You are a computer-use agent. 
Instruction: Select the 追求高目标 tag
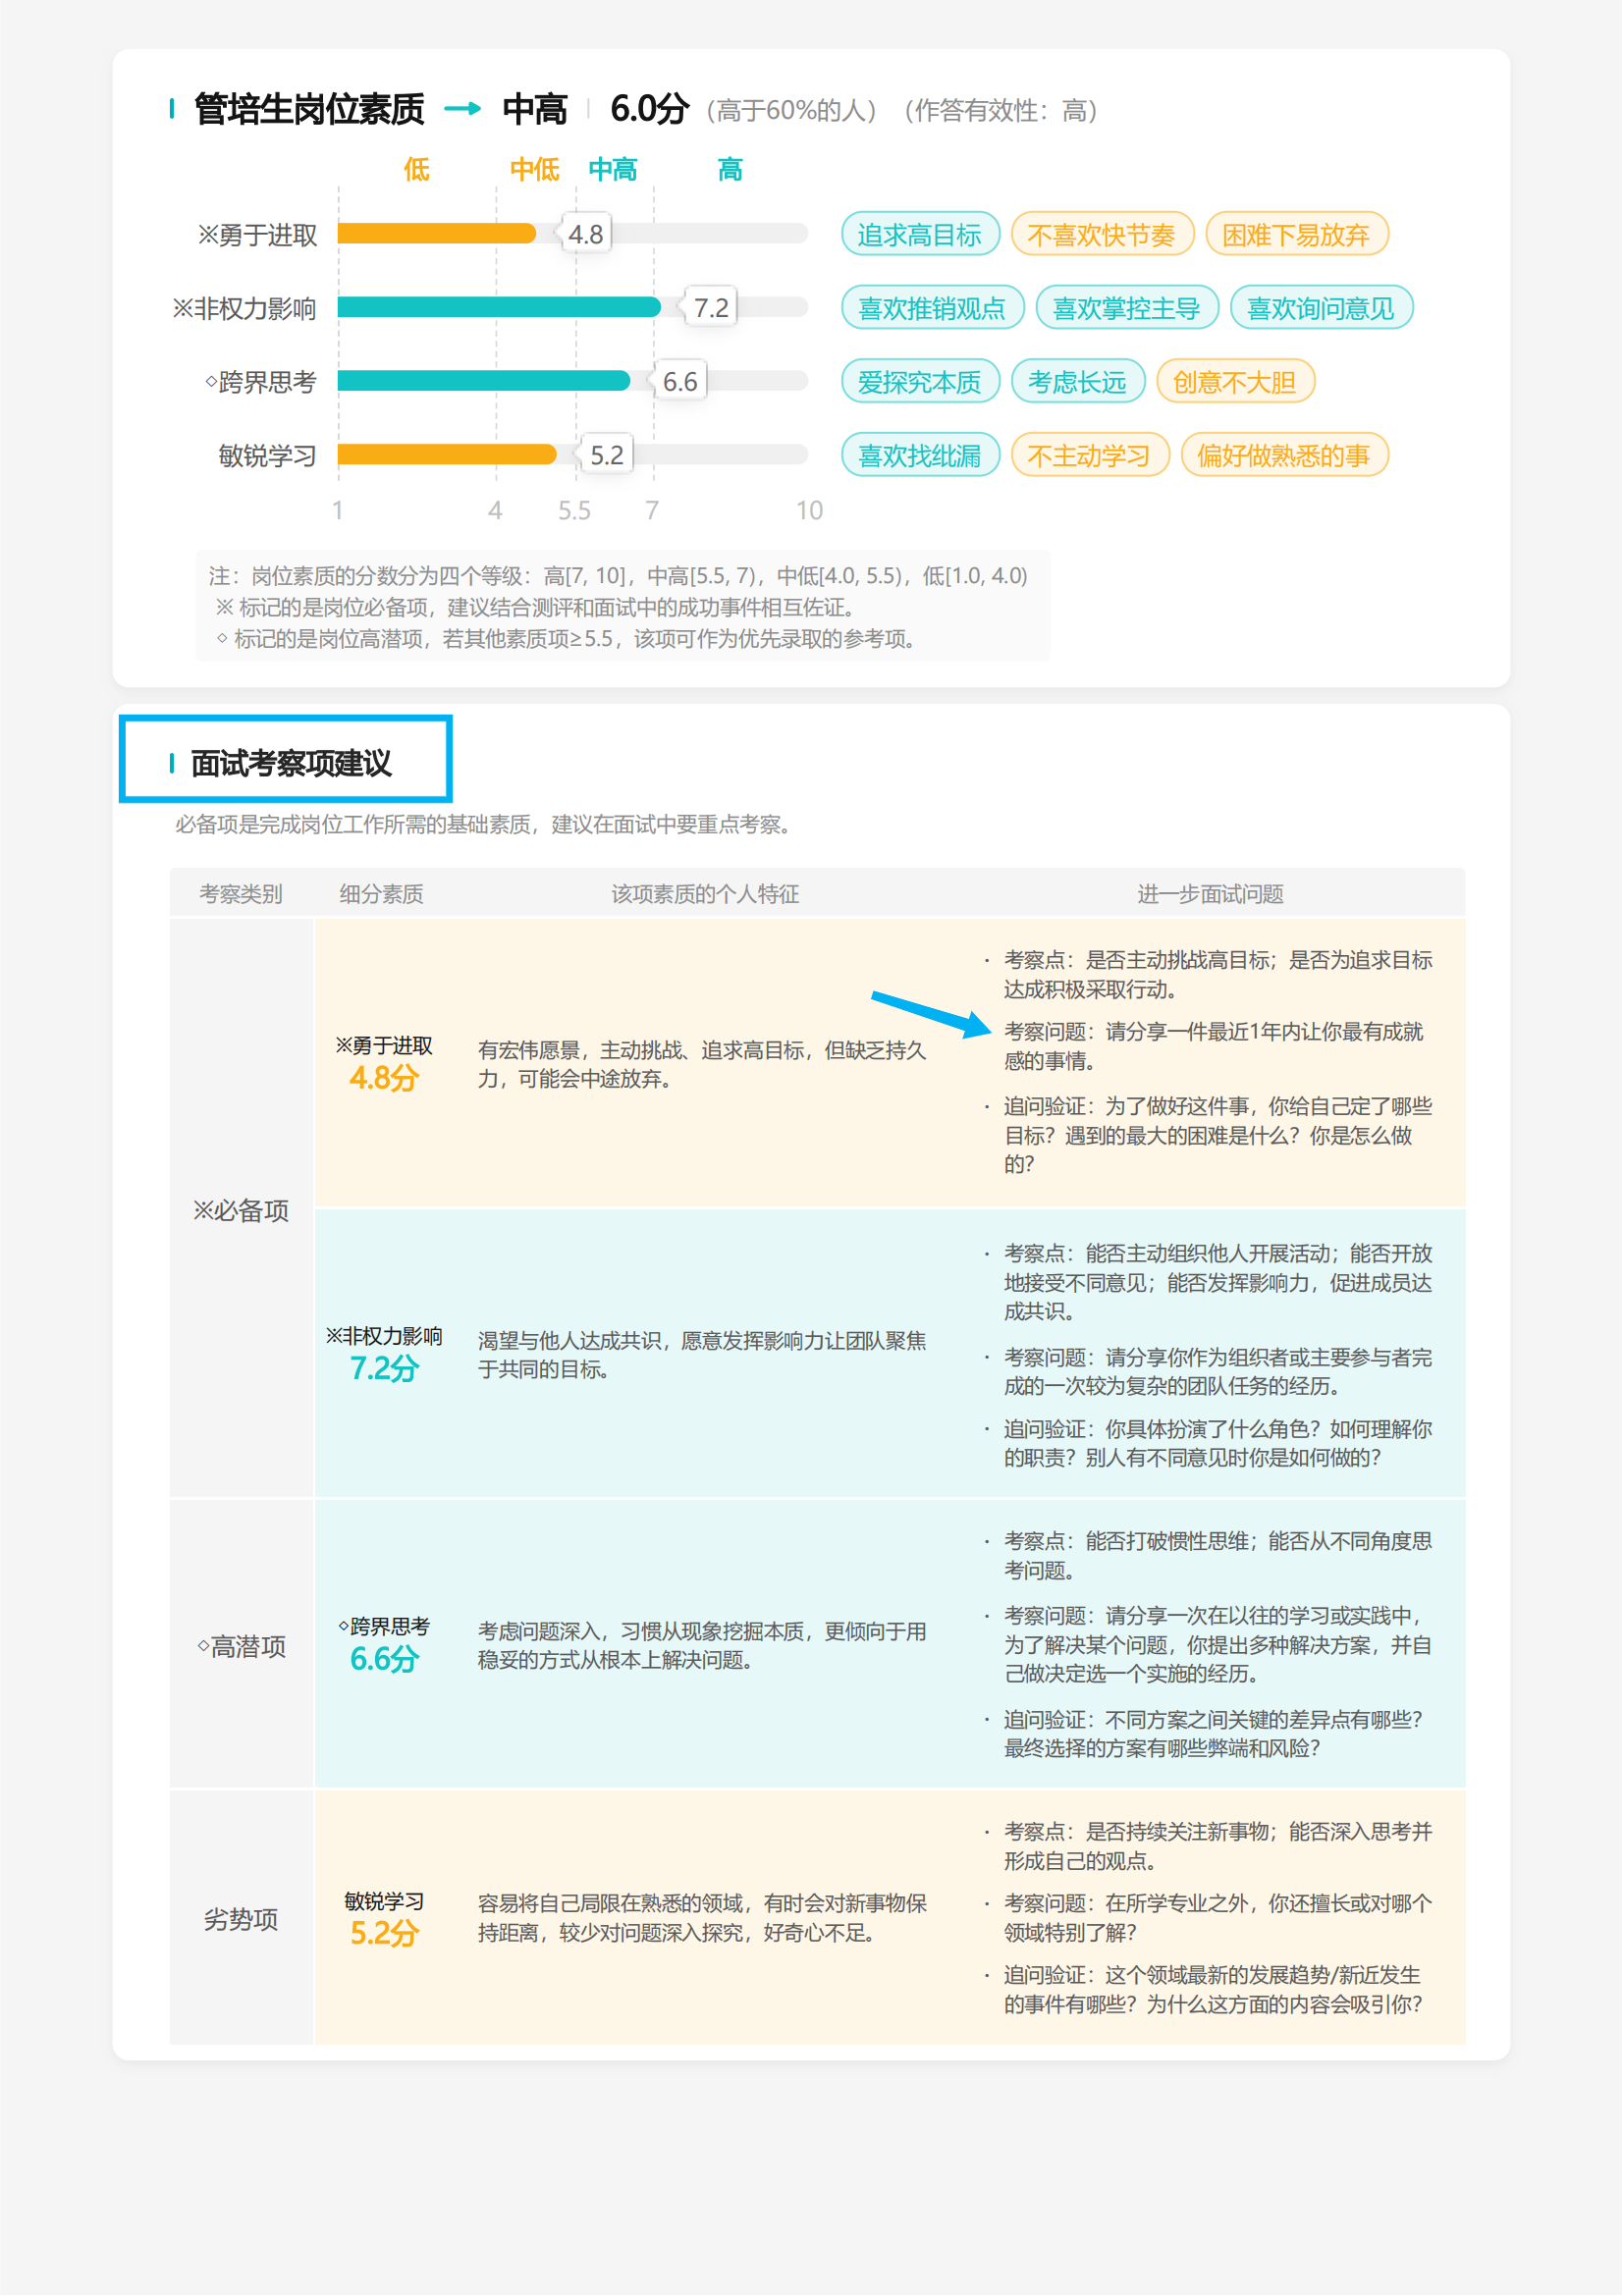(x=922, y=233)
